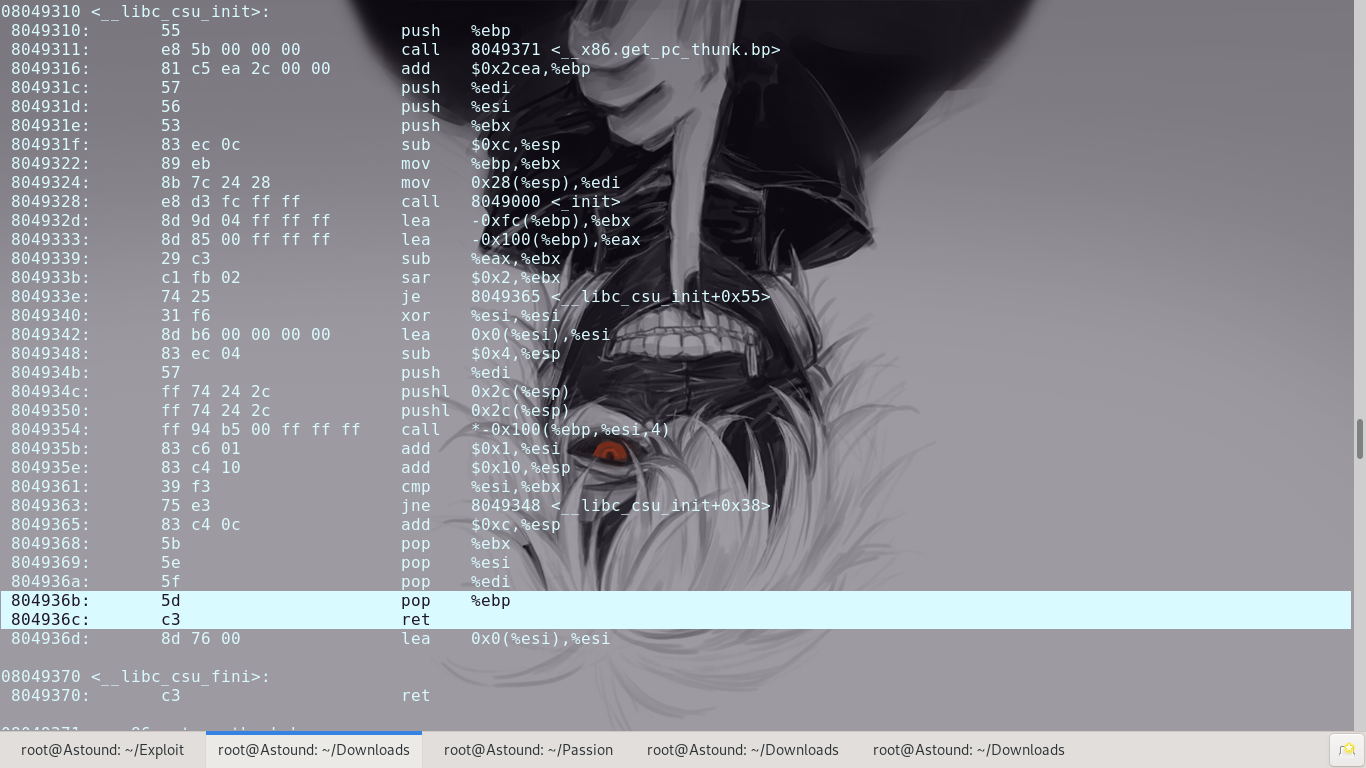This screenshot has height=768, width=1366.
Task: Click the xor %esi,%esi instruction
Action: (480, 316)
